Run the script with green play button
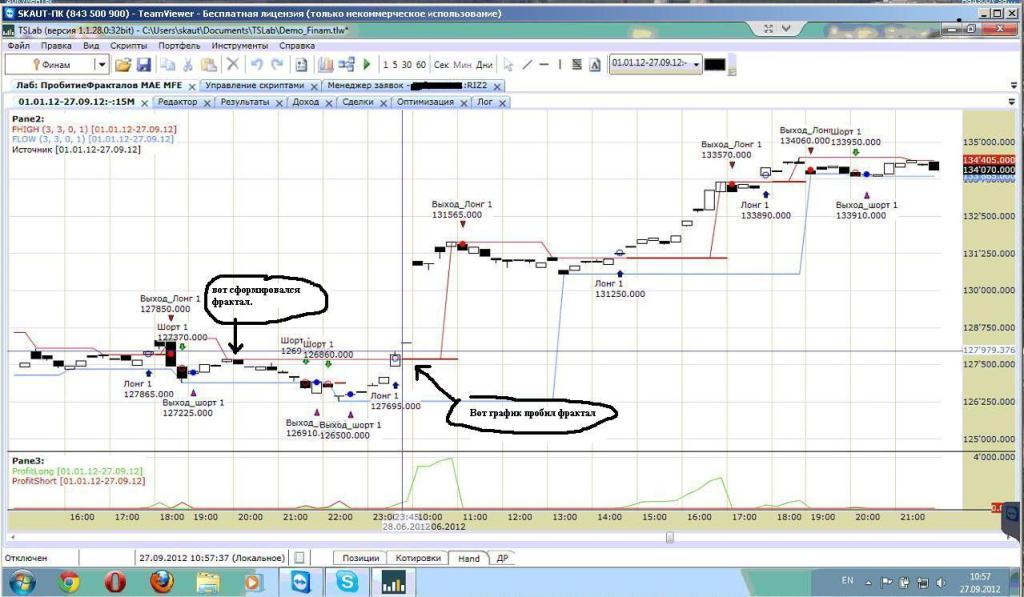Viewport: 1024px width, 597px height. coord(367,64)
